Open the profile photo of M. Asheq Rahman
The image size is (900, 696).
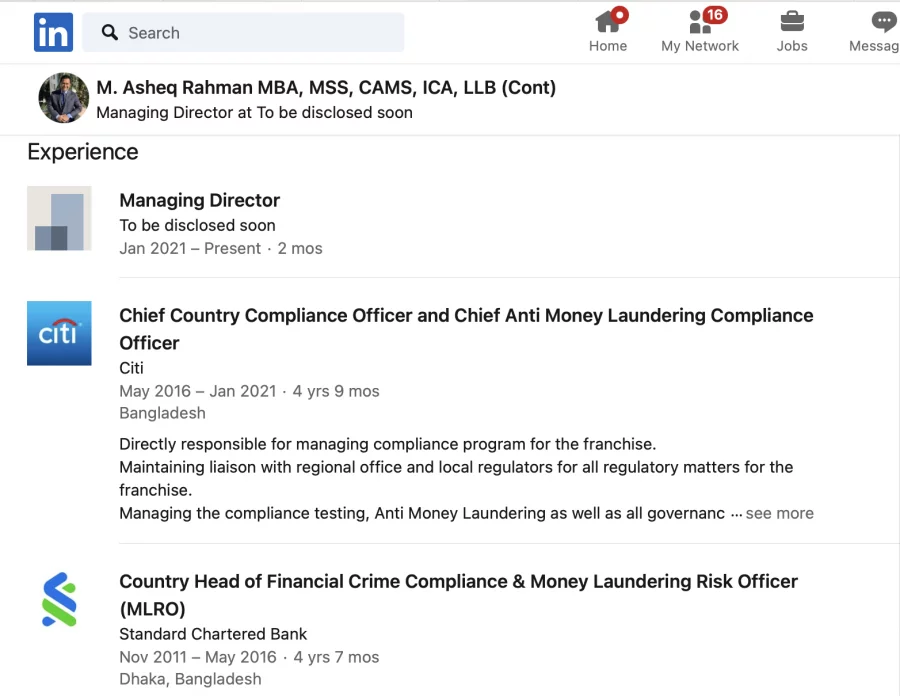pyautogui.click(x=64, y=98)
